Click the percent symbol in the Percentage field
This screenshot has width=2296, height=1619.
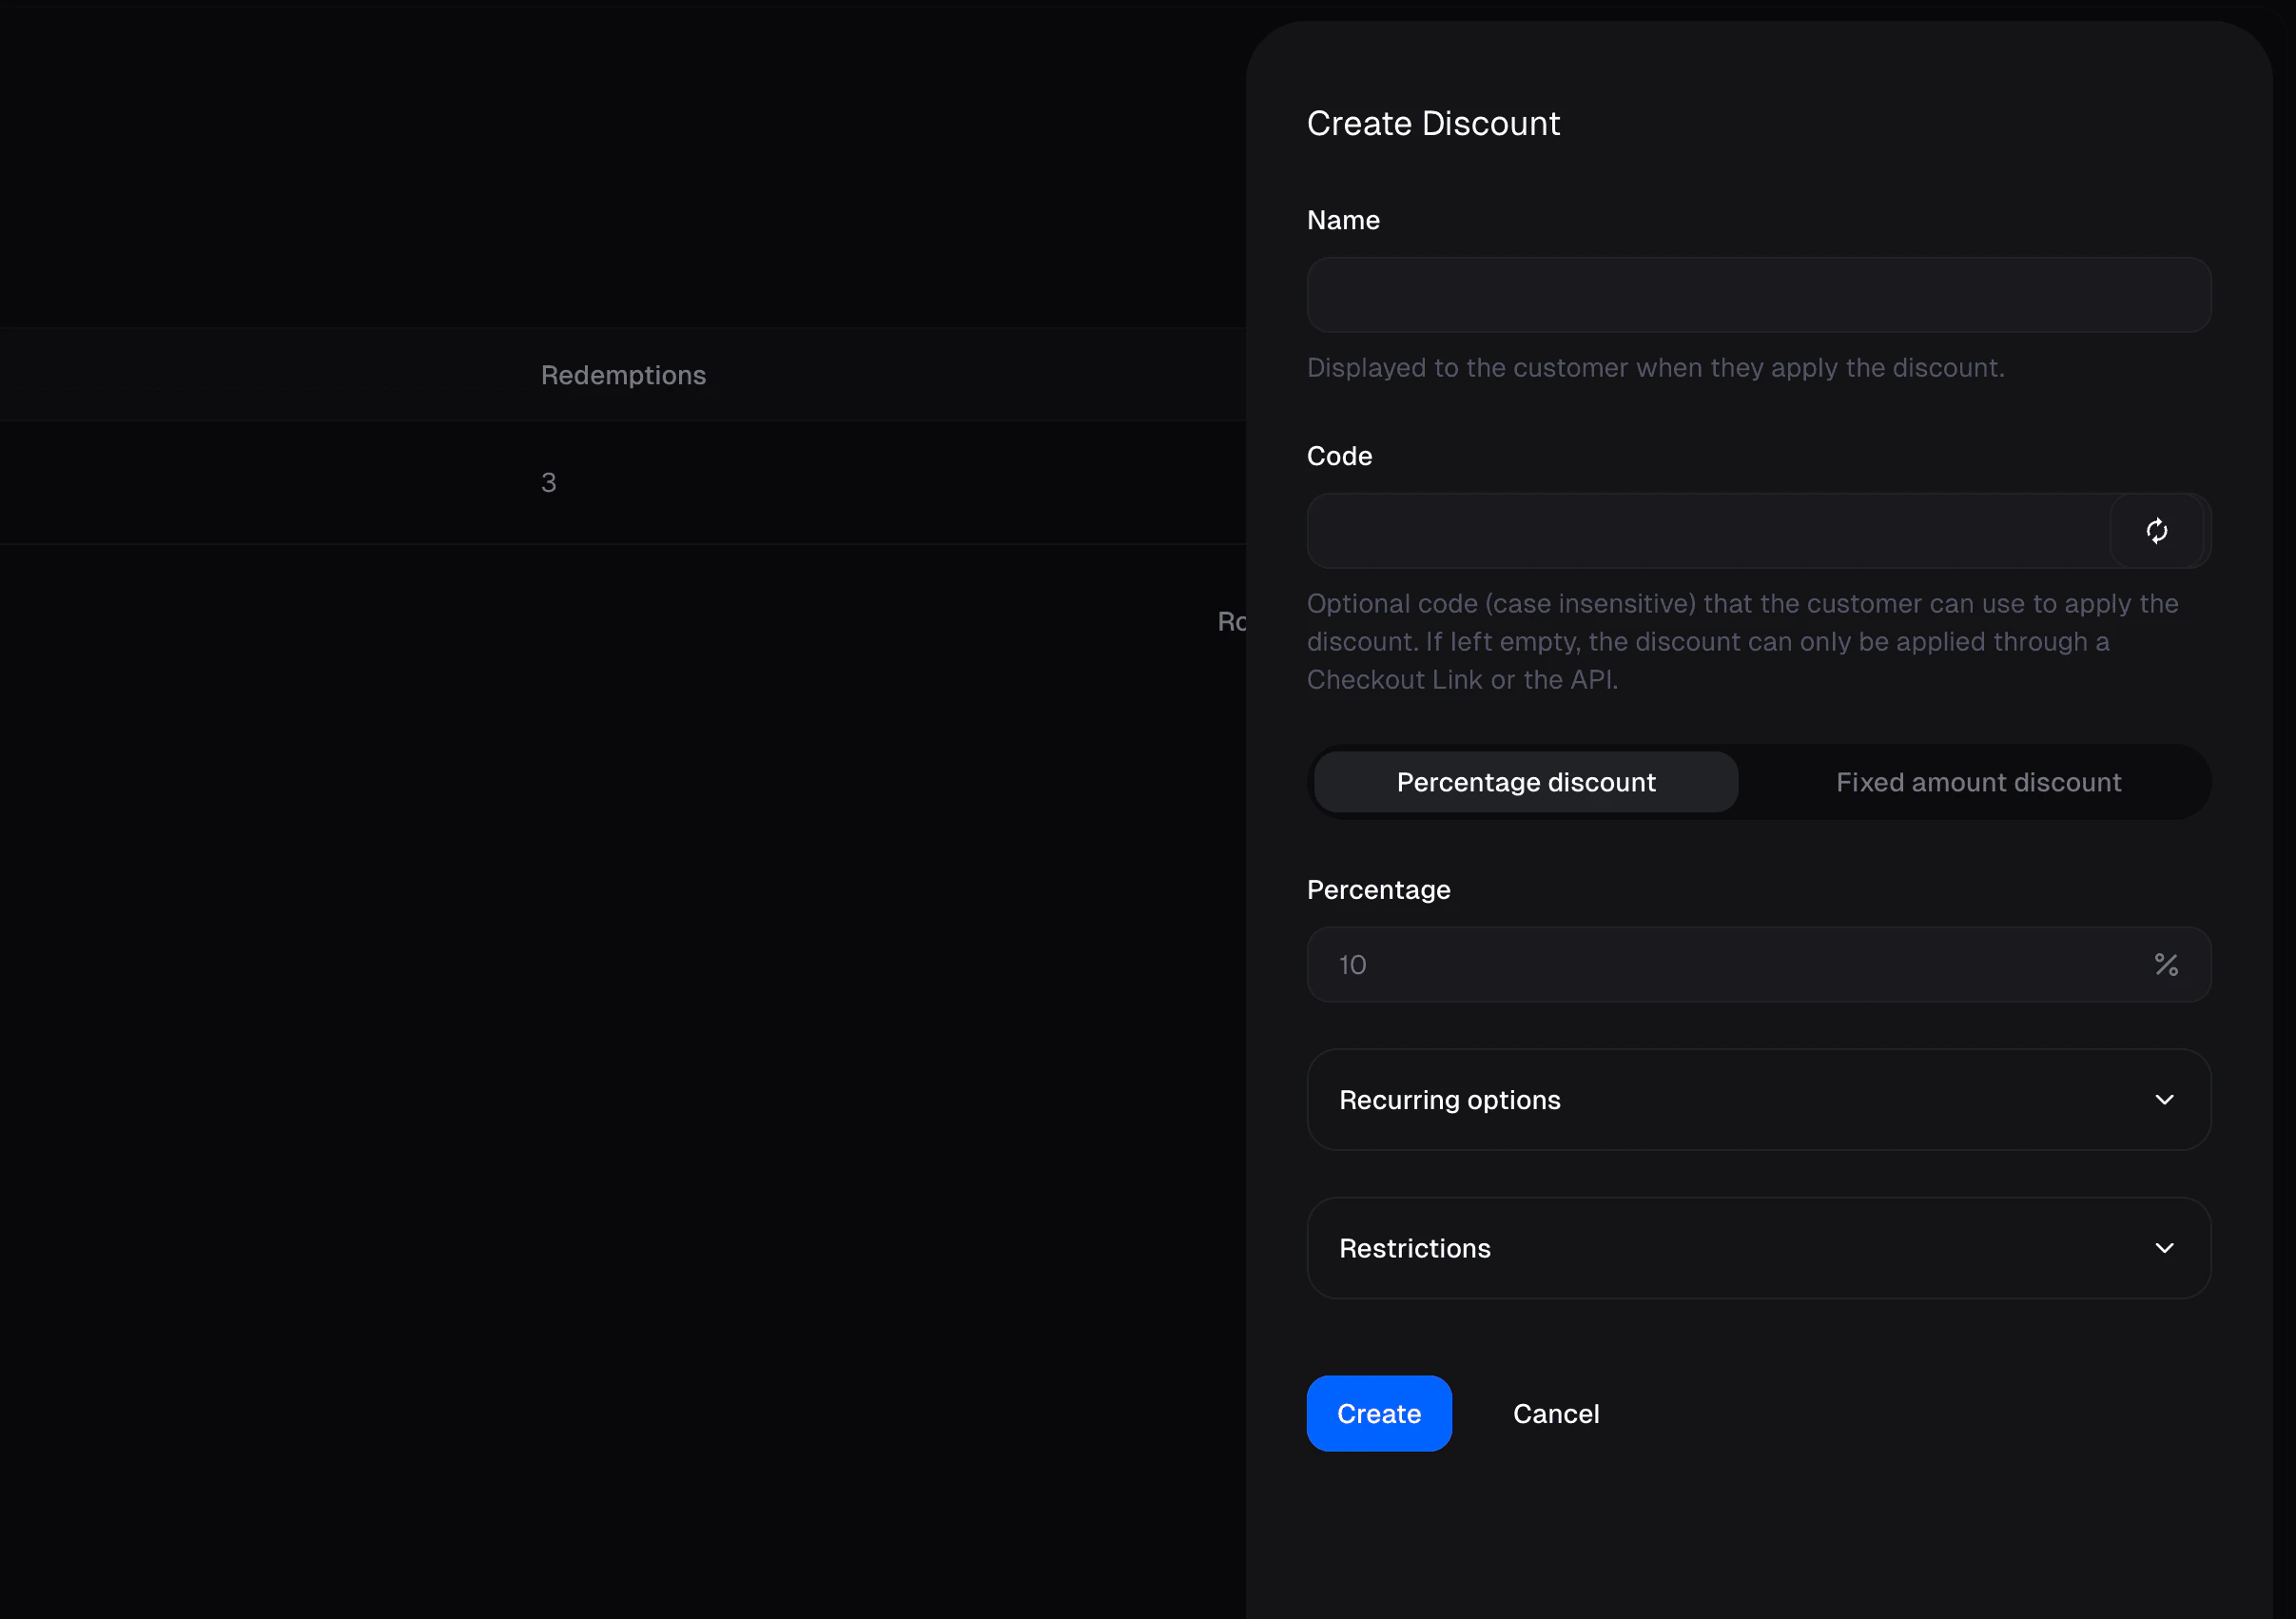point(2165,965)
